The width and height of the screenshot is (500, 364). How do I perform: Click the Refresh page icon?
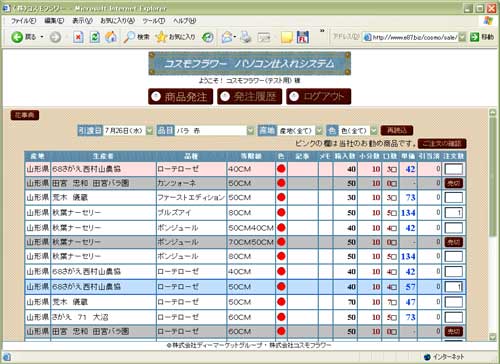tap(95, 37)
